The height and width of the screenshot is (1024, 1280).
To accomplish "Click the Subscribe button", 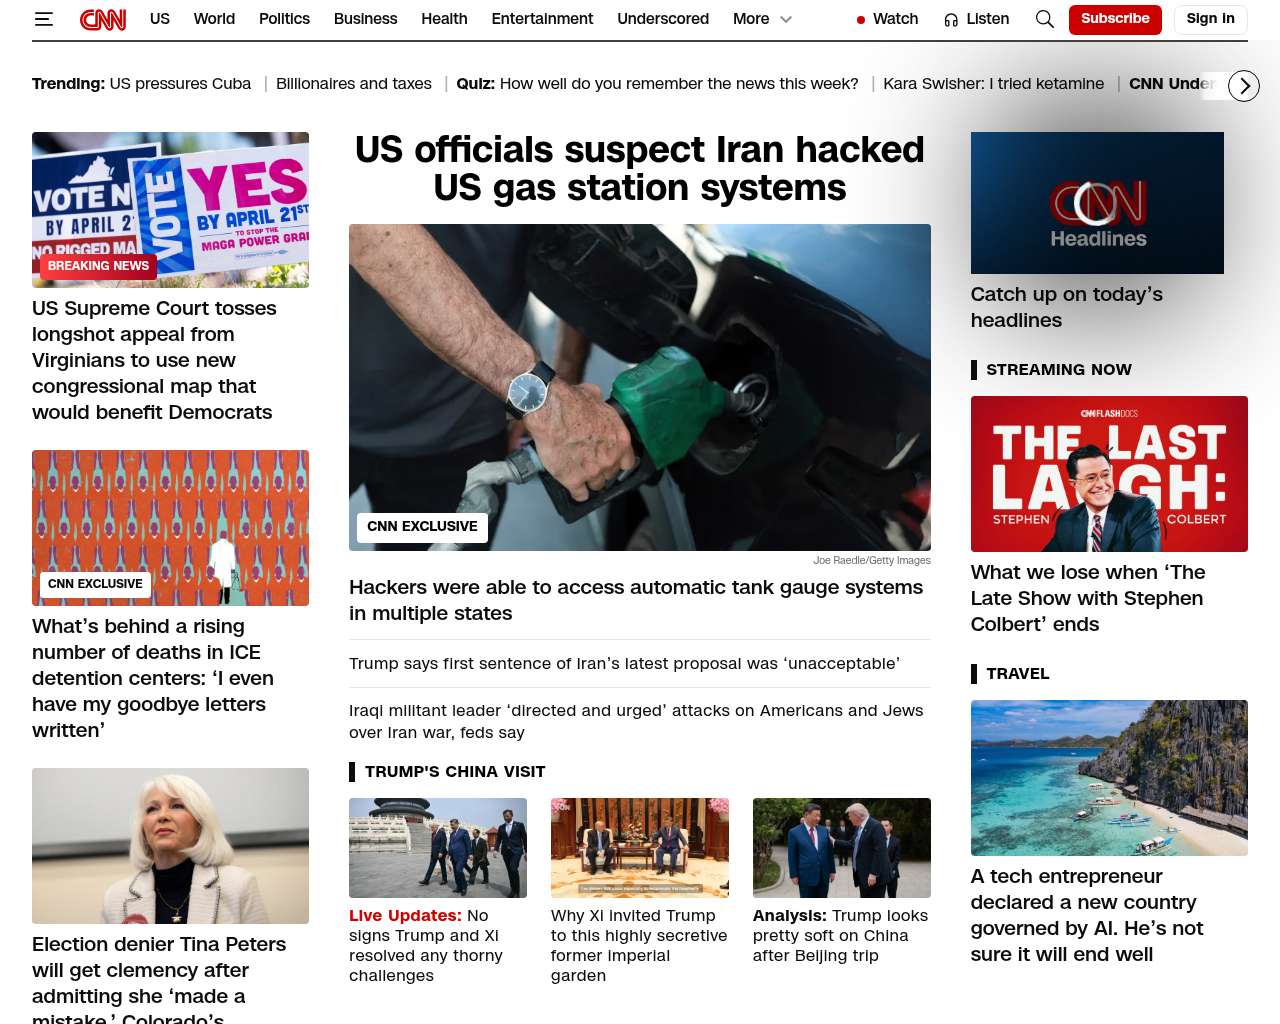I will click(1115, 19).
